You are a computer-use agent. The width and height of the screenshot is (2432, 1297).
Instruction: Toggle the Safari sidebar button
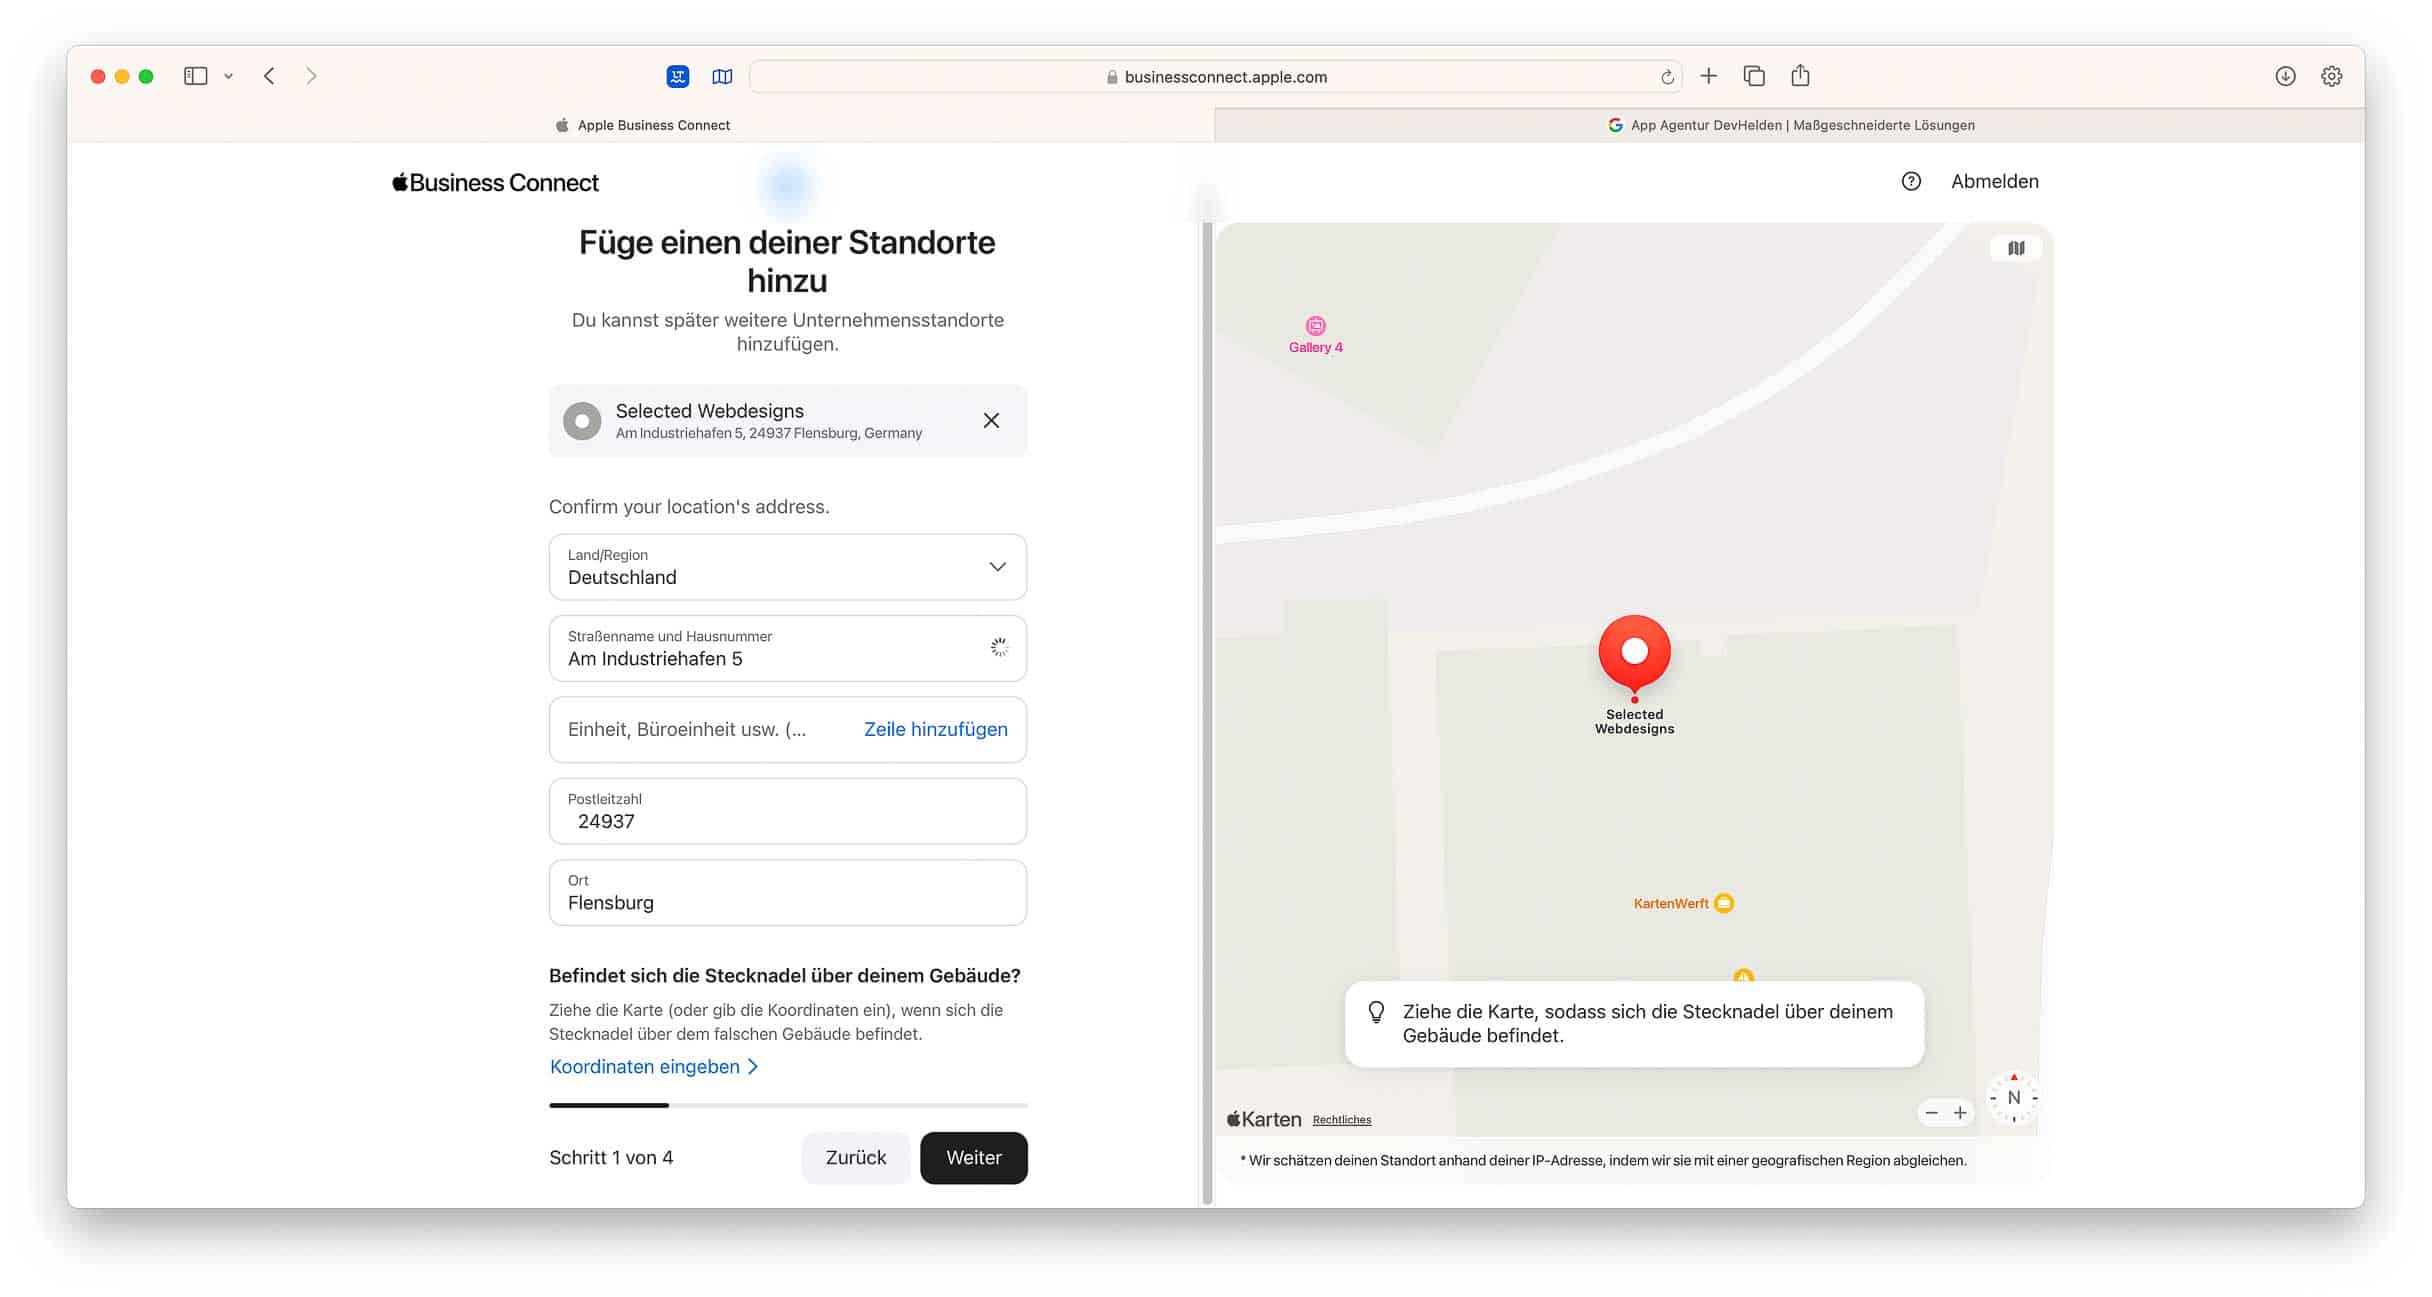195,76
